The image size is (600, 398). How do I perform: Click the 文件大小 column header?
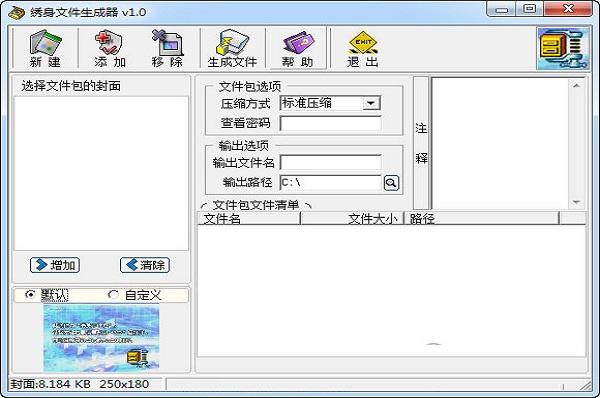(352, 219)
